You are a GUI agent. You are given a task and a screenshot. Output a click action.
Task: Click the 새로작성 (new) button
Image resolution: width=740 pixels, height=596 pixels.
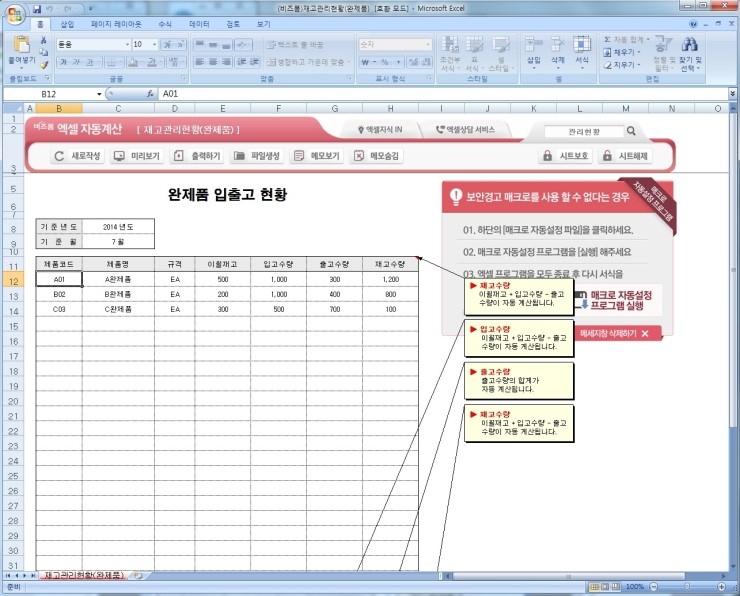coord(78,156)
